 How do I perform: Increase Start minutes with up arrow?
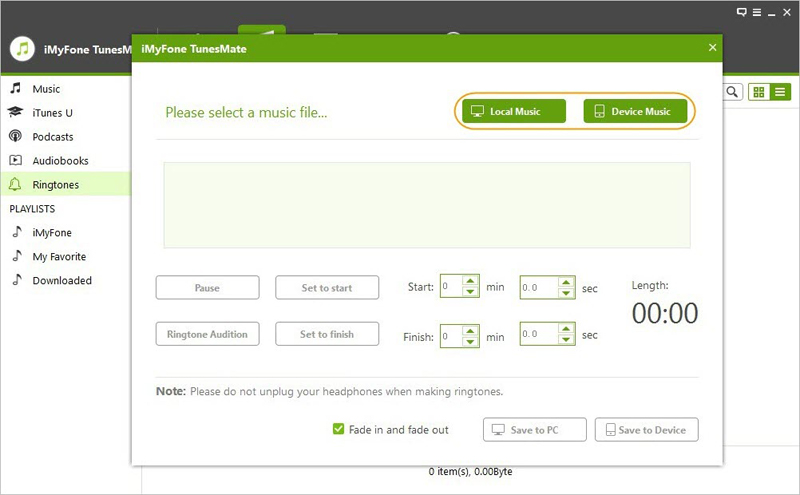(x=470, y=281)
